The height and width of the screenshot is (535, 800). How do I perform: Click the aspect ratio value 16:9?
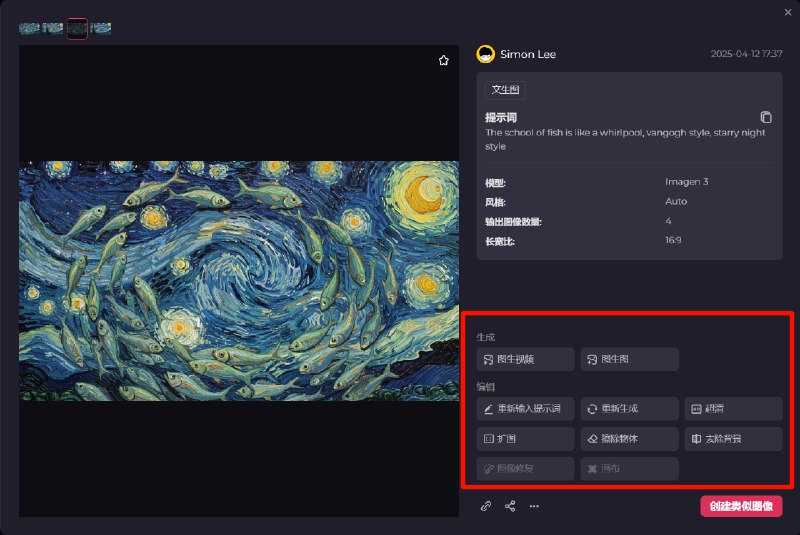point(673,240)
